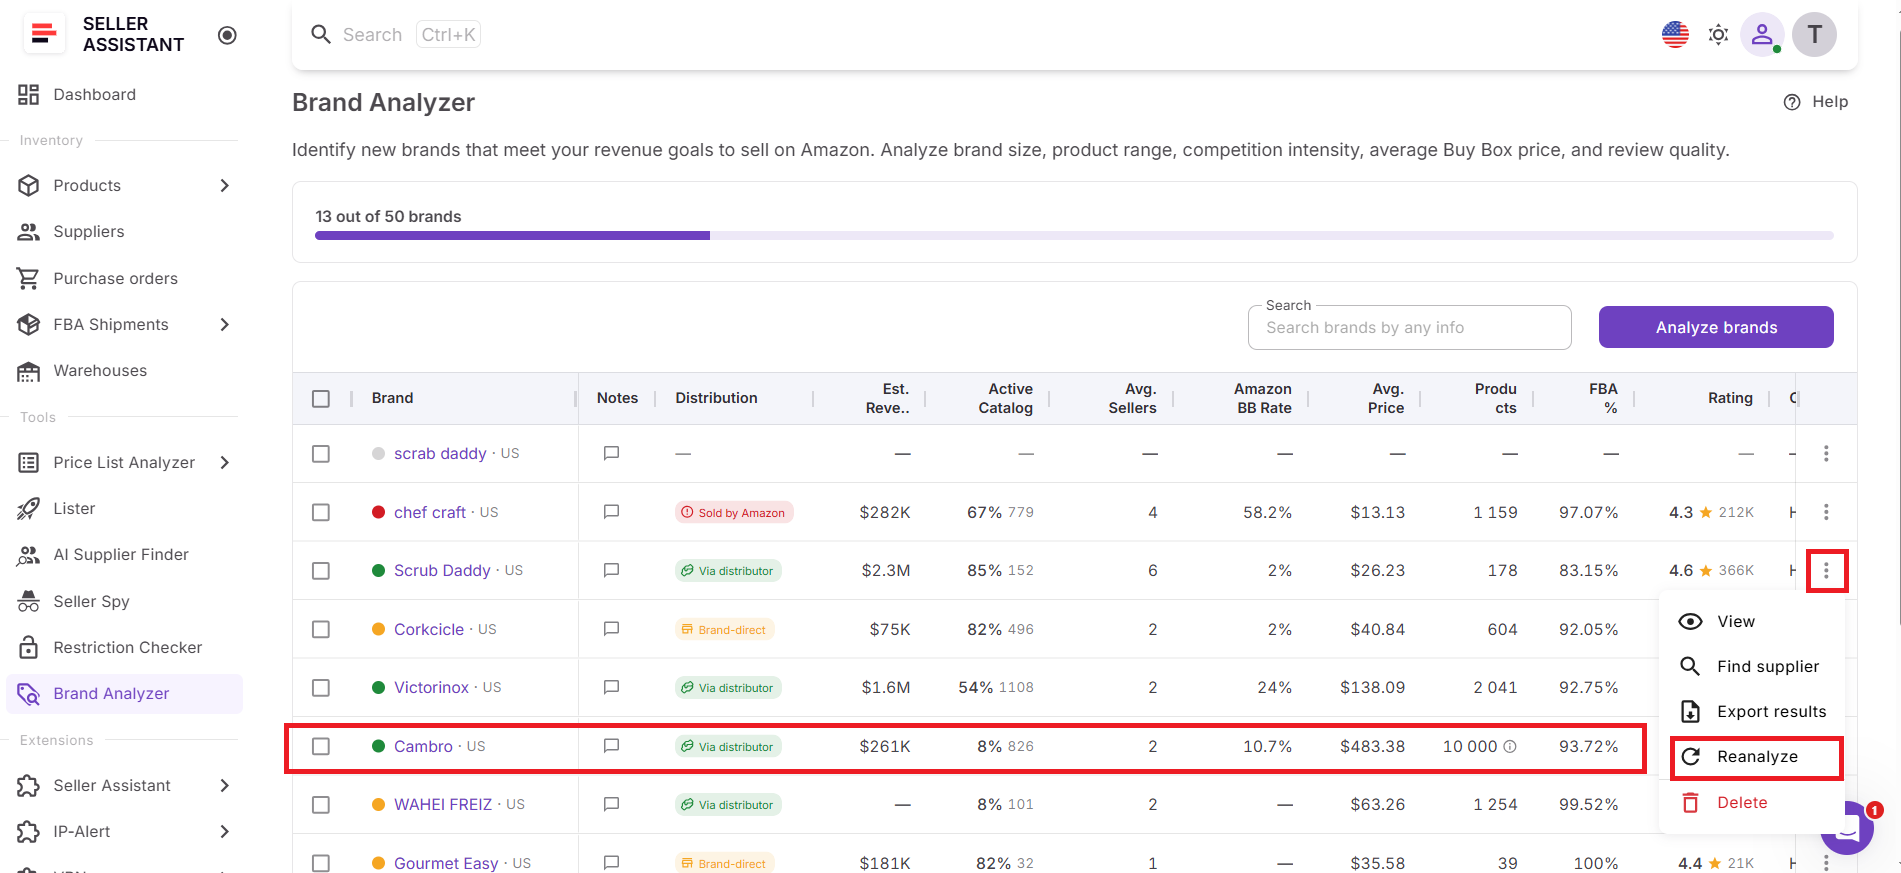1901x873 pixels.
Task: Open the user account profile icon
Action: pos(1762,35)
